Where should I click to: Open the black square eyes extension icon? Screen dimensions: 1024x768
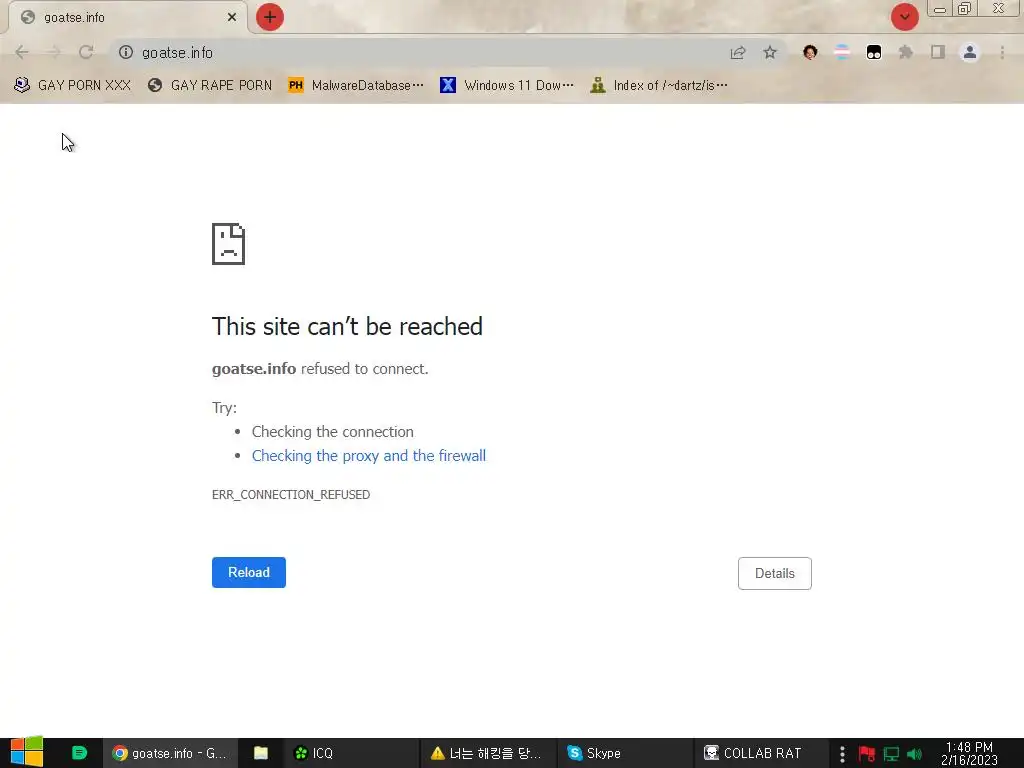(x=874, y=52)
